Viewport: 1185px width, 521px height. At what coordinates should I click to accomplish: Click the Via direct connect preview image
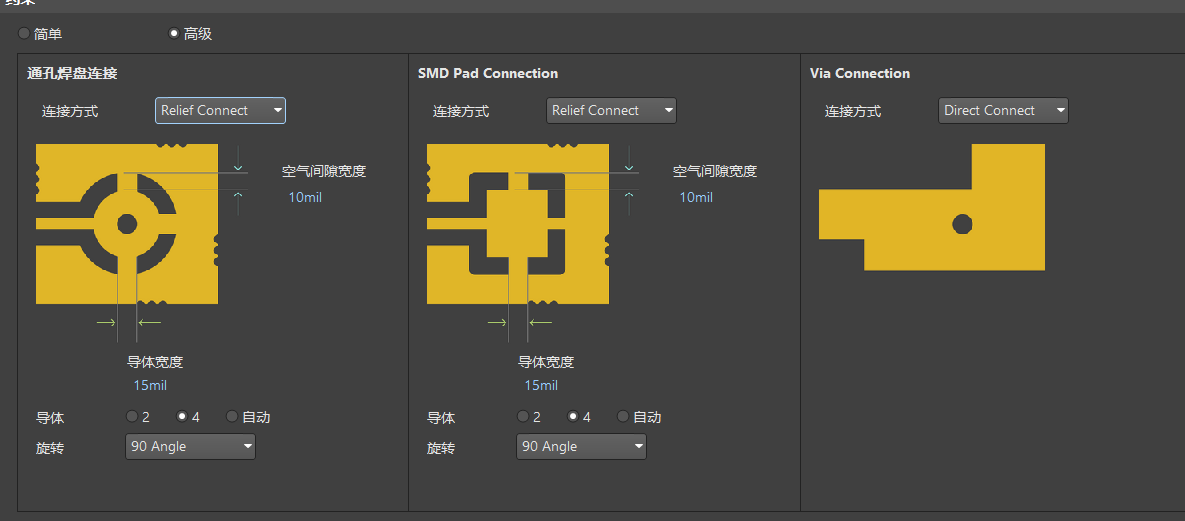(x=932, y=207)
